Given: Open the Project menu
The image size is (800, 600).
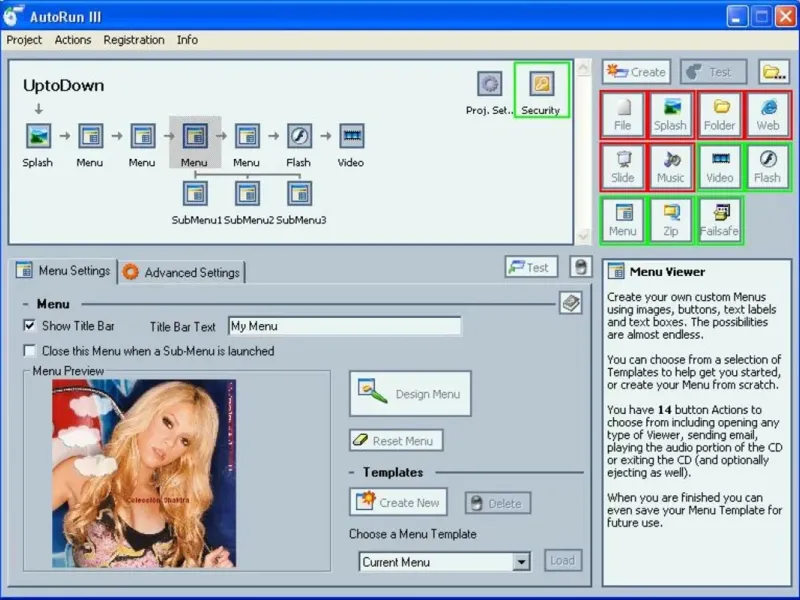Looking at the screenshot, I should pyautogui.click(x=24, y=40).
